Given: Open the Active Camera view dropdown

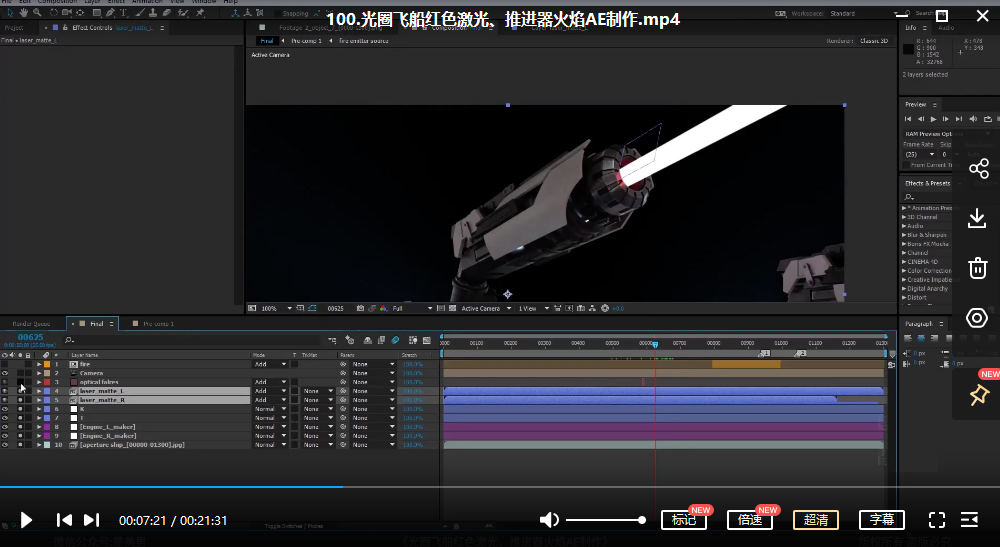Looking at the screenshot, I should pyautogui.click(x=486, y=308).
